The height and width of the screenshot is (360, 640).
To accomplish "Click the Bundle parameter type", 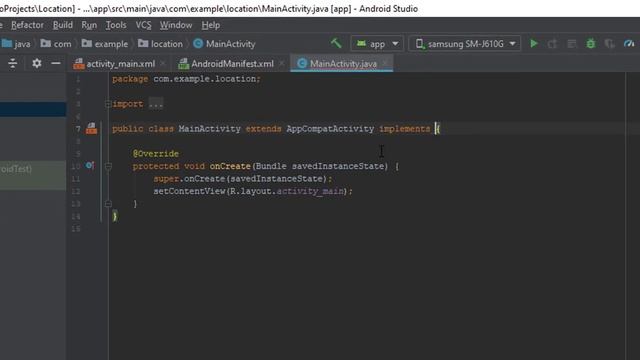I will click(271, 166).
